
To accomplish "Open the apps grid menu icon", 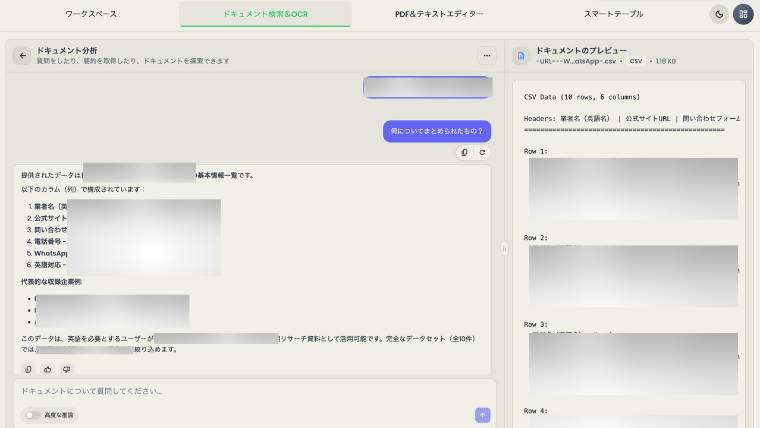I will (x=743, y=14).
